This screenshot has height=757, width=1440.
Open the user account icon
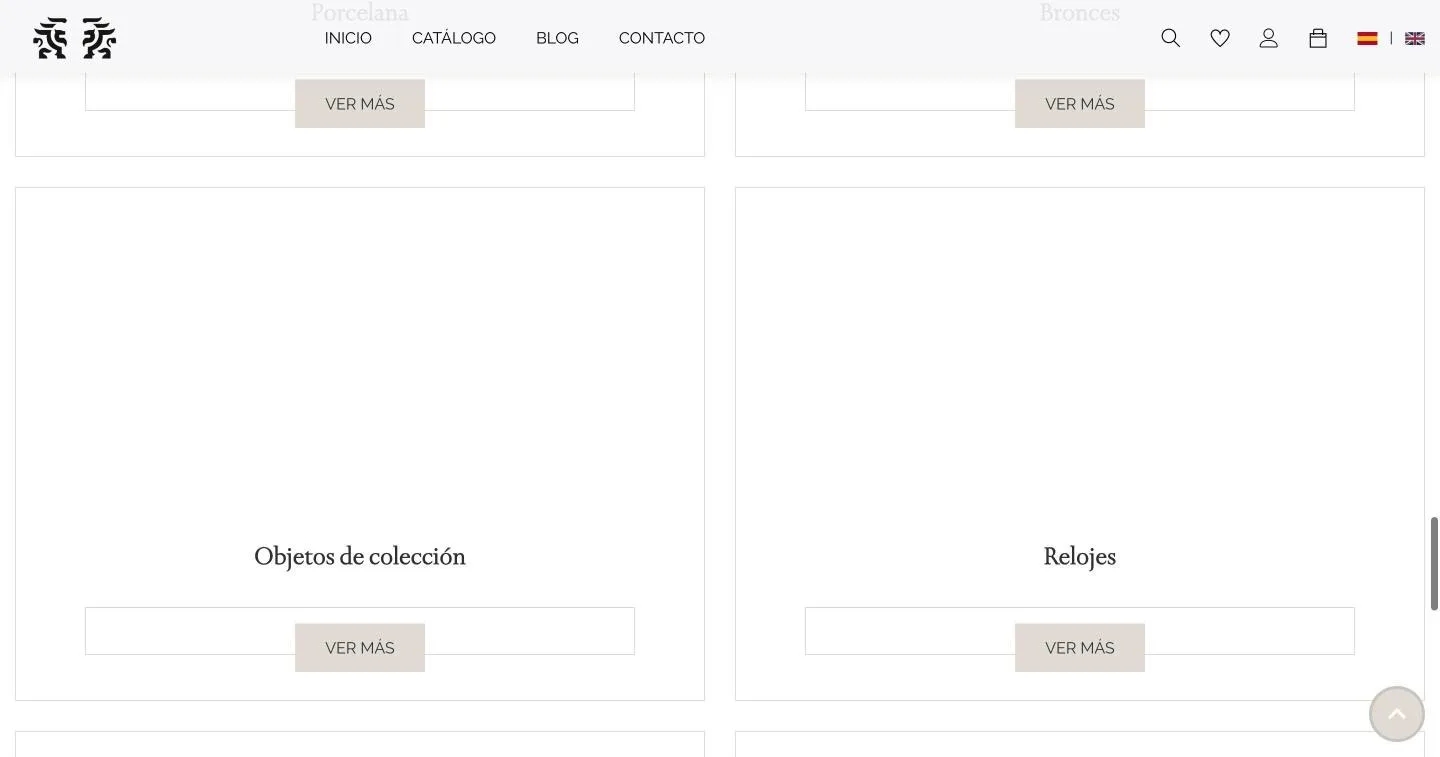tap(1269, 38)
